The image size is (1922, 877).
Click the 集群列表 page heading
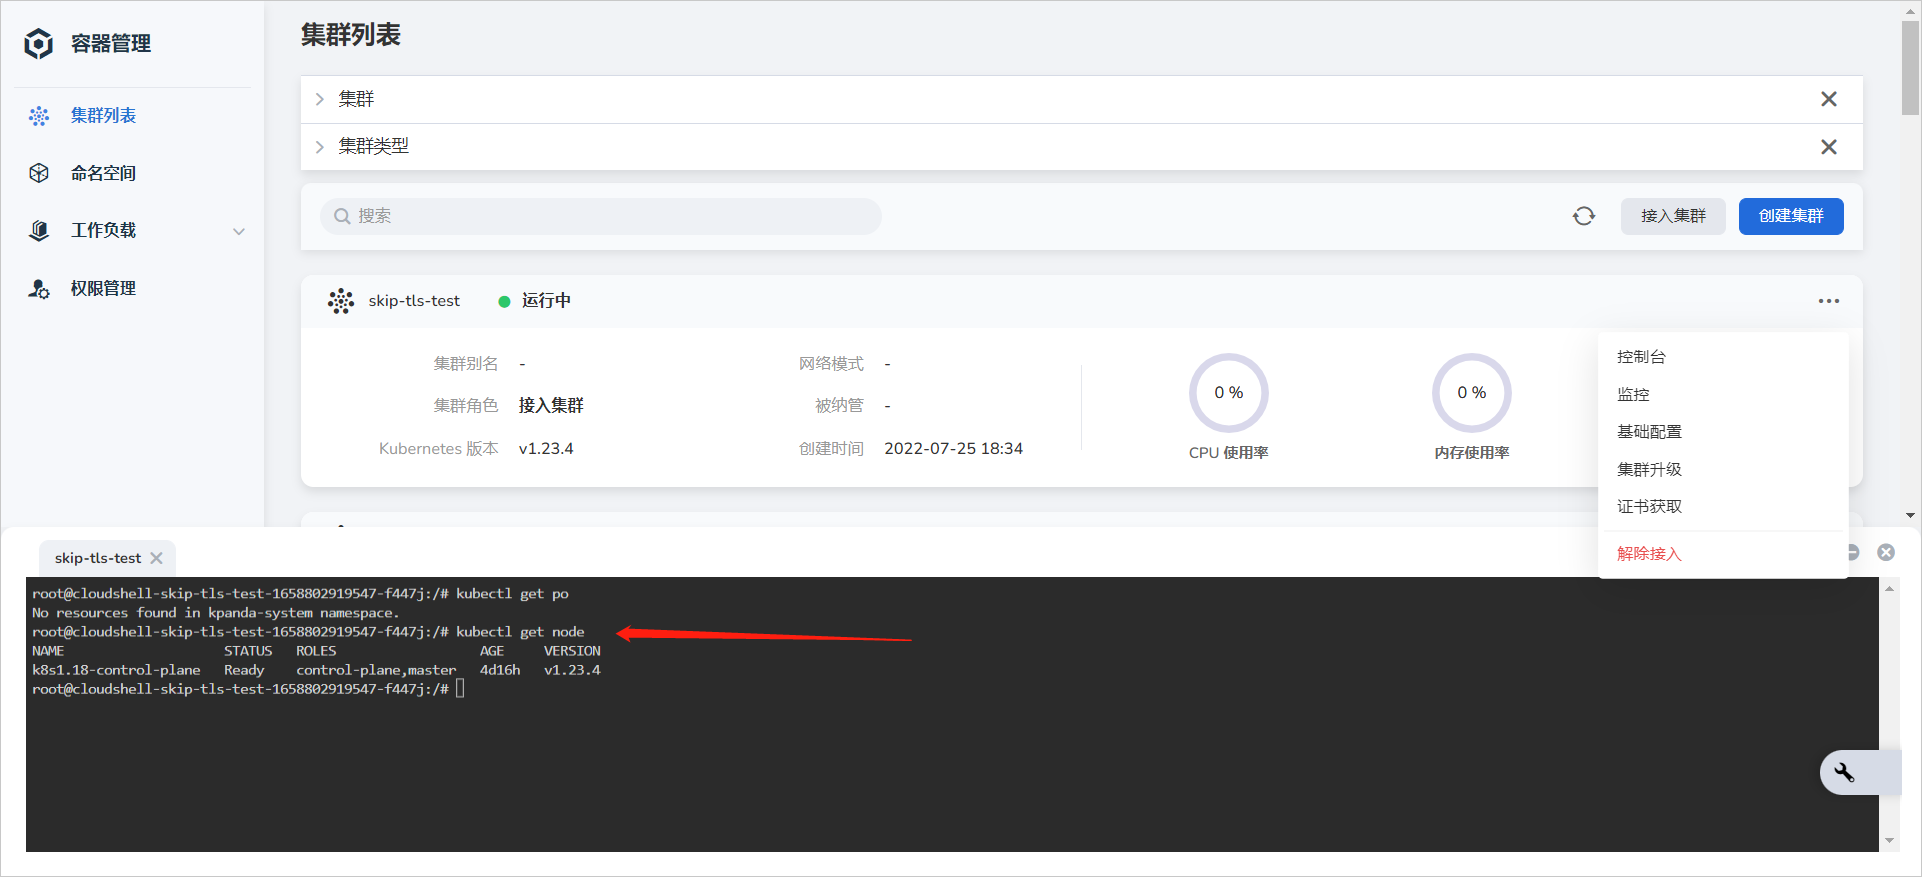(x=351, y=35)
